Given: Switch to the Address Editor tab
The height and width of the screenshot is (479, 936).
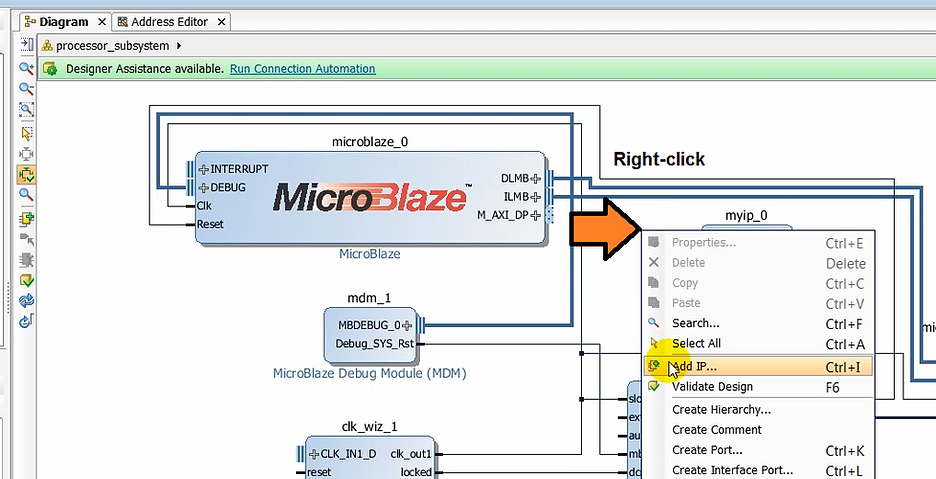Looking at the screenshot, I should point(169,21).
